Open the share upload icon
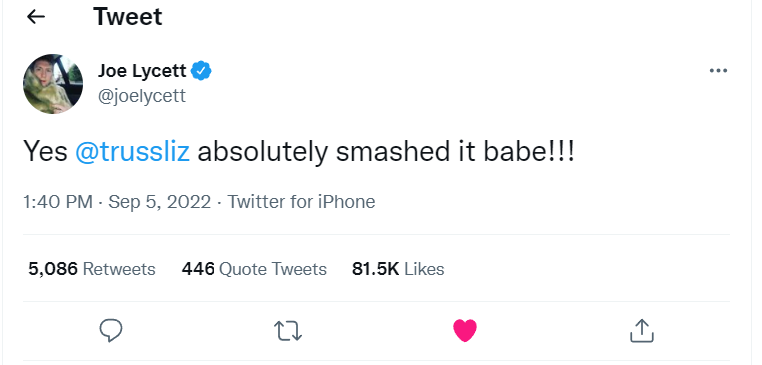This screenshot has width=762, height=365. pos(641,330)
